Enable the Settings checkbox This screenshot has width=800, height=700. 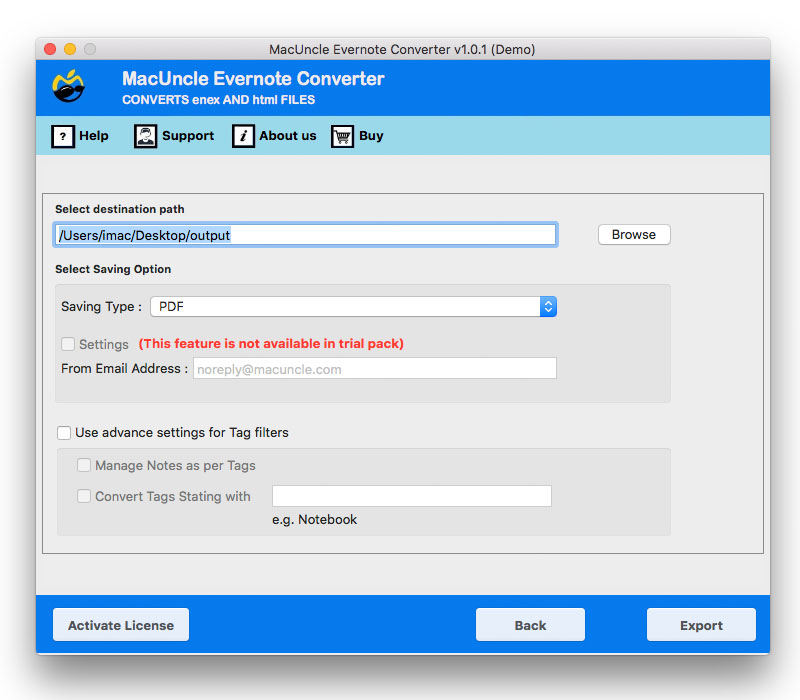coord(66,344)
